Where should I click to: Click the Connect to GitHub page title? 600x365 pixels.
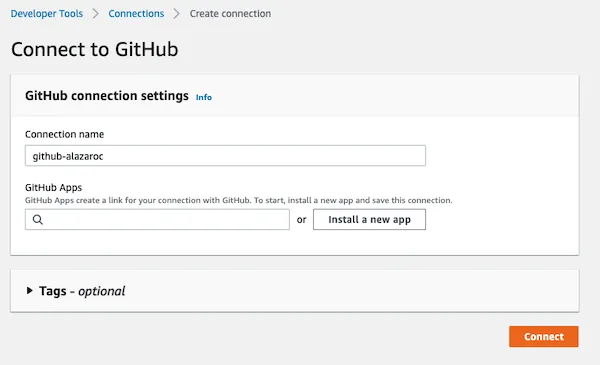click(x=95, y=49)
